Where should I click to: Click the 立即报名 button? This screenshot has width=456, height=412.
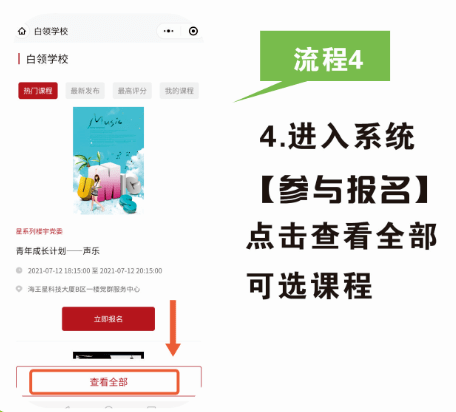pyautogui.click(x=108, y=319)
